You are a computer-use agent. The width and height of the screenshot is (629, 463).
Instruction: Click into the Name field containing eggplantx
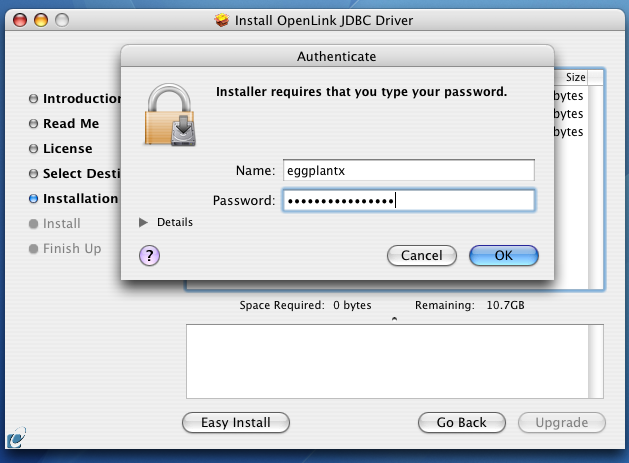(409, 171)
